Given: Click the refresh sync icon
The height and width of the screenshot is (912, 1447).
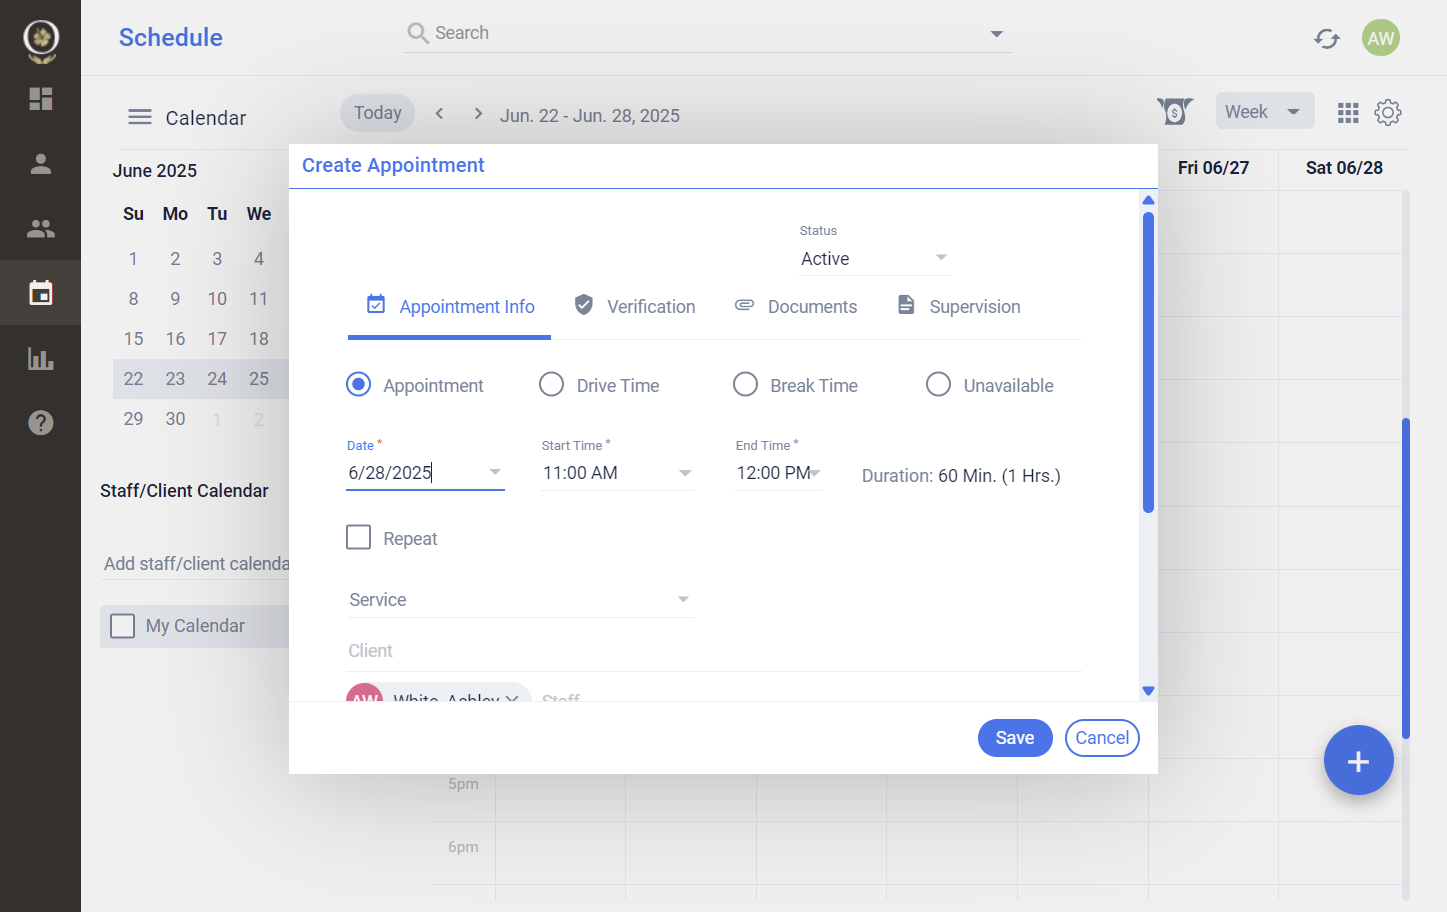Looking at the screenshot, I should pyautogui.click(x=1327, y=38).
